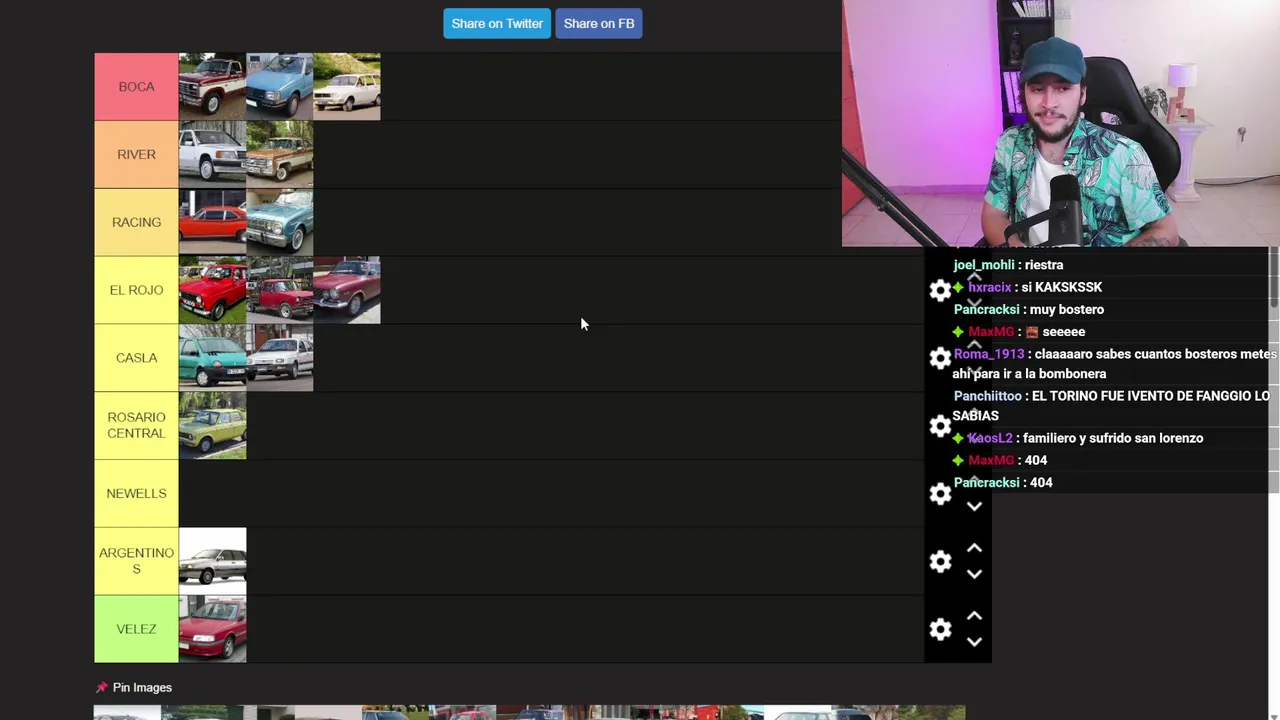Image resolution: width=1280 pixels, height=720 pixels.
Task: Click Share on FB button
Action: click(599, 23)
